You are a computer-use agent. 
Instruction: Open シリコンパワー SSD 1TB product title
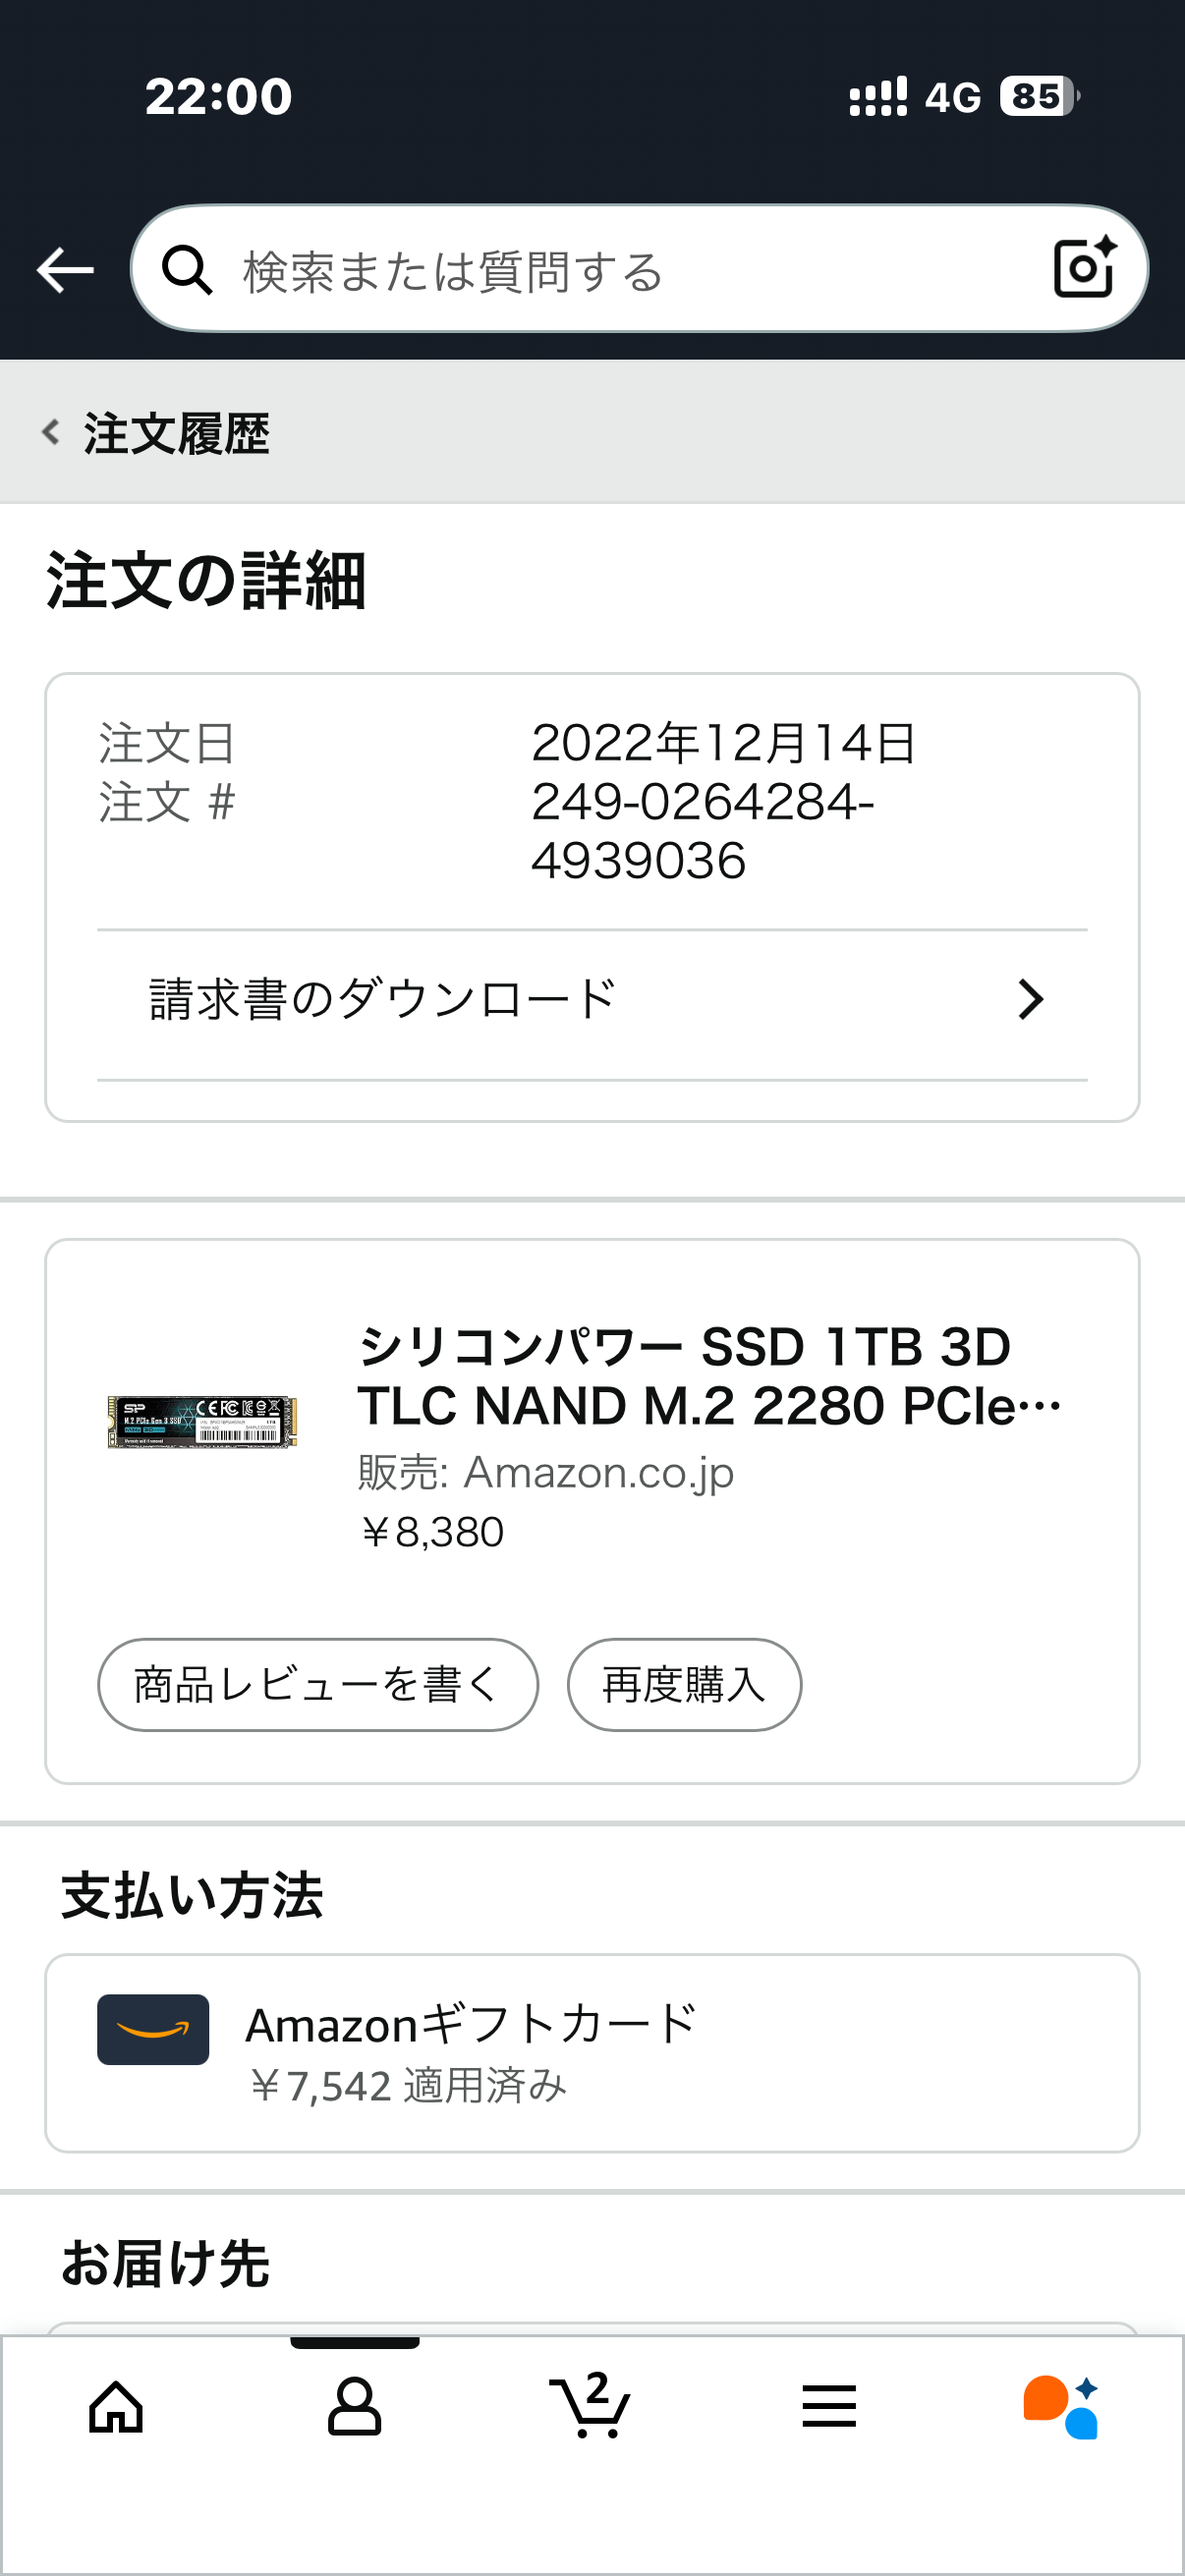tap(710, 1375)
